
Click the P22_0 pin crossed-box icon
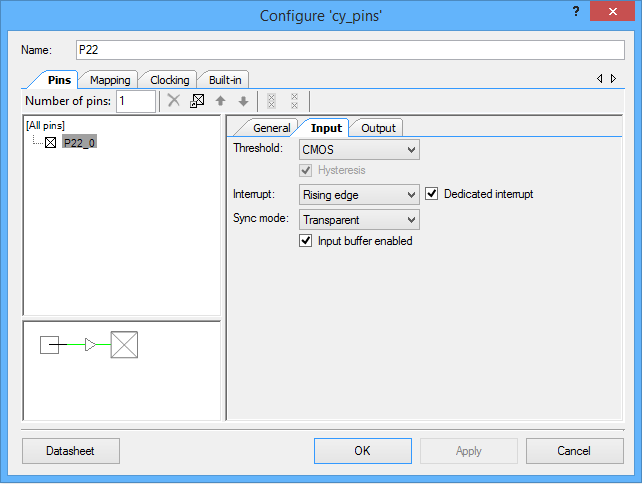click(50, 142)
